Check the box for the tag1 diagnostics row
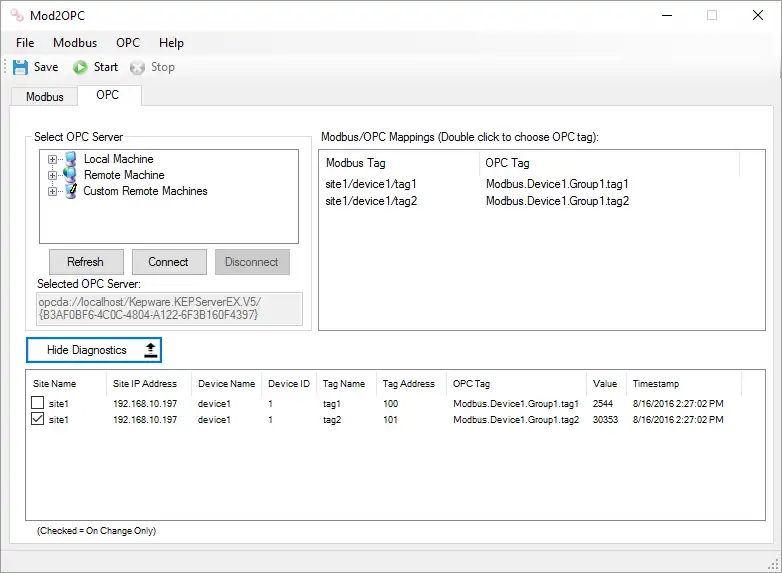Image resolution: width=782 pixels, height=573 pixels. click(x=37, y=402)
